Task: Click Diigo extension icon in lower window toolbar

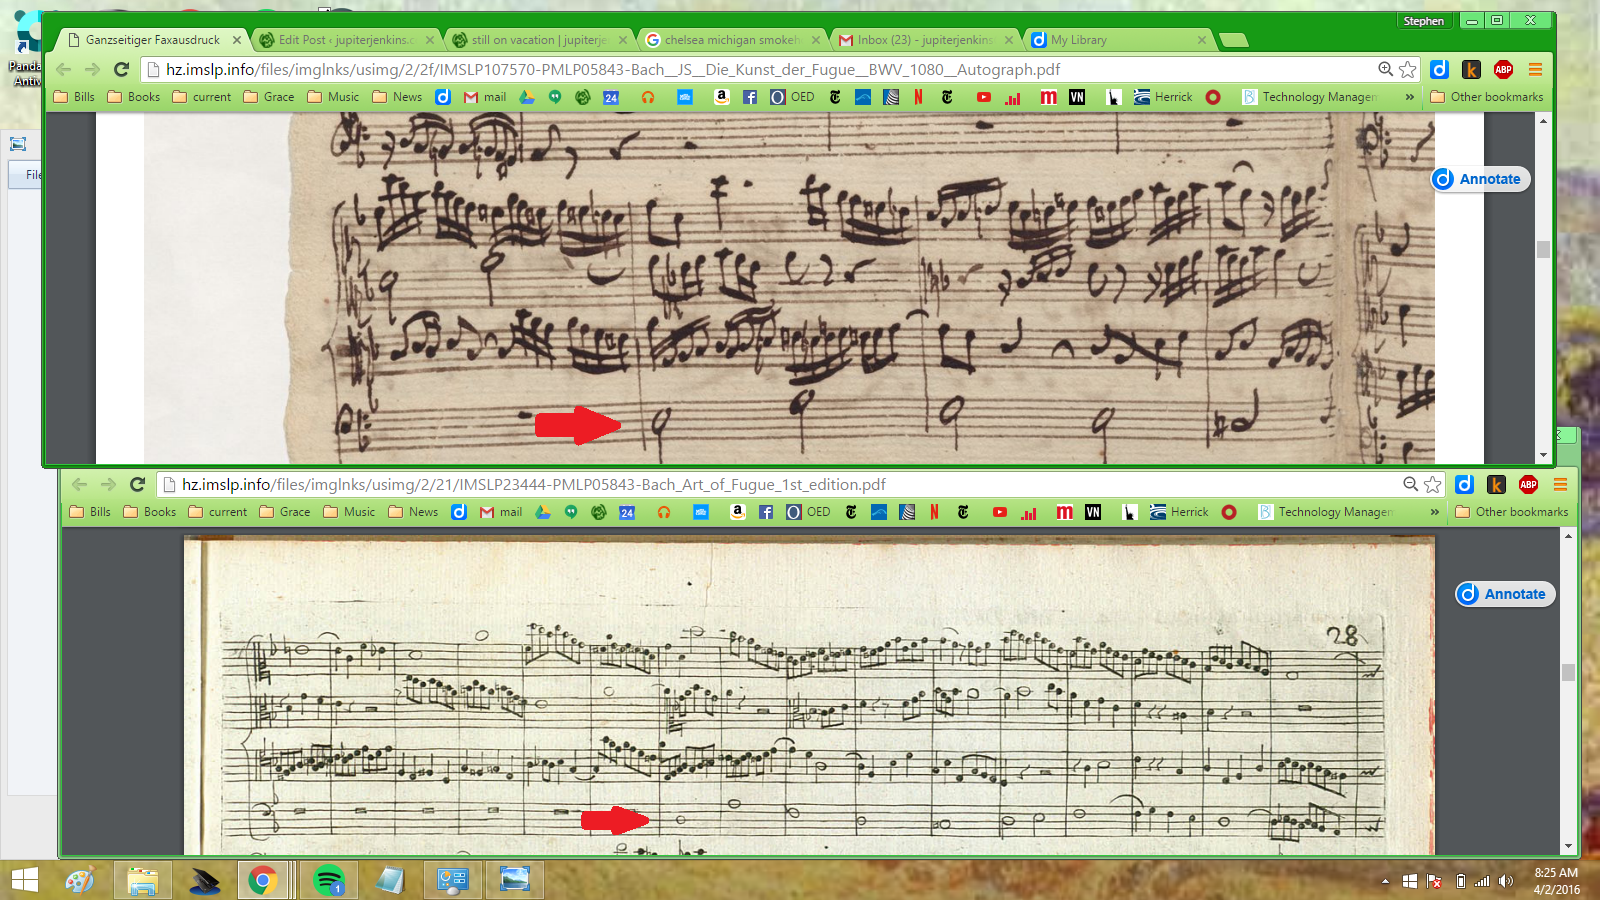Action: pyautogui.click(x=1464, y=484)
